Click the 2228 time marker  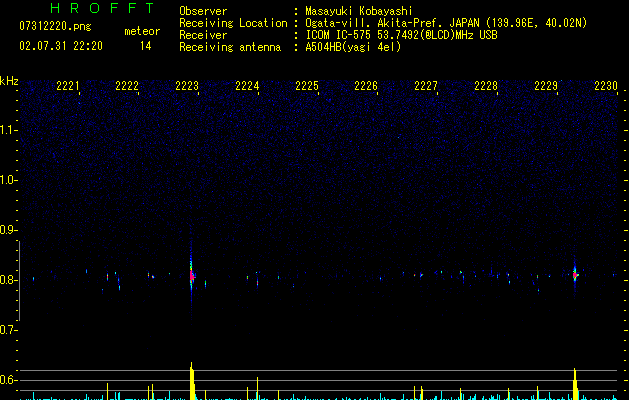(x=486, y=86)
